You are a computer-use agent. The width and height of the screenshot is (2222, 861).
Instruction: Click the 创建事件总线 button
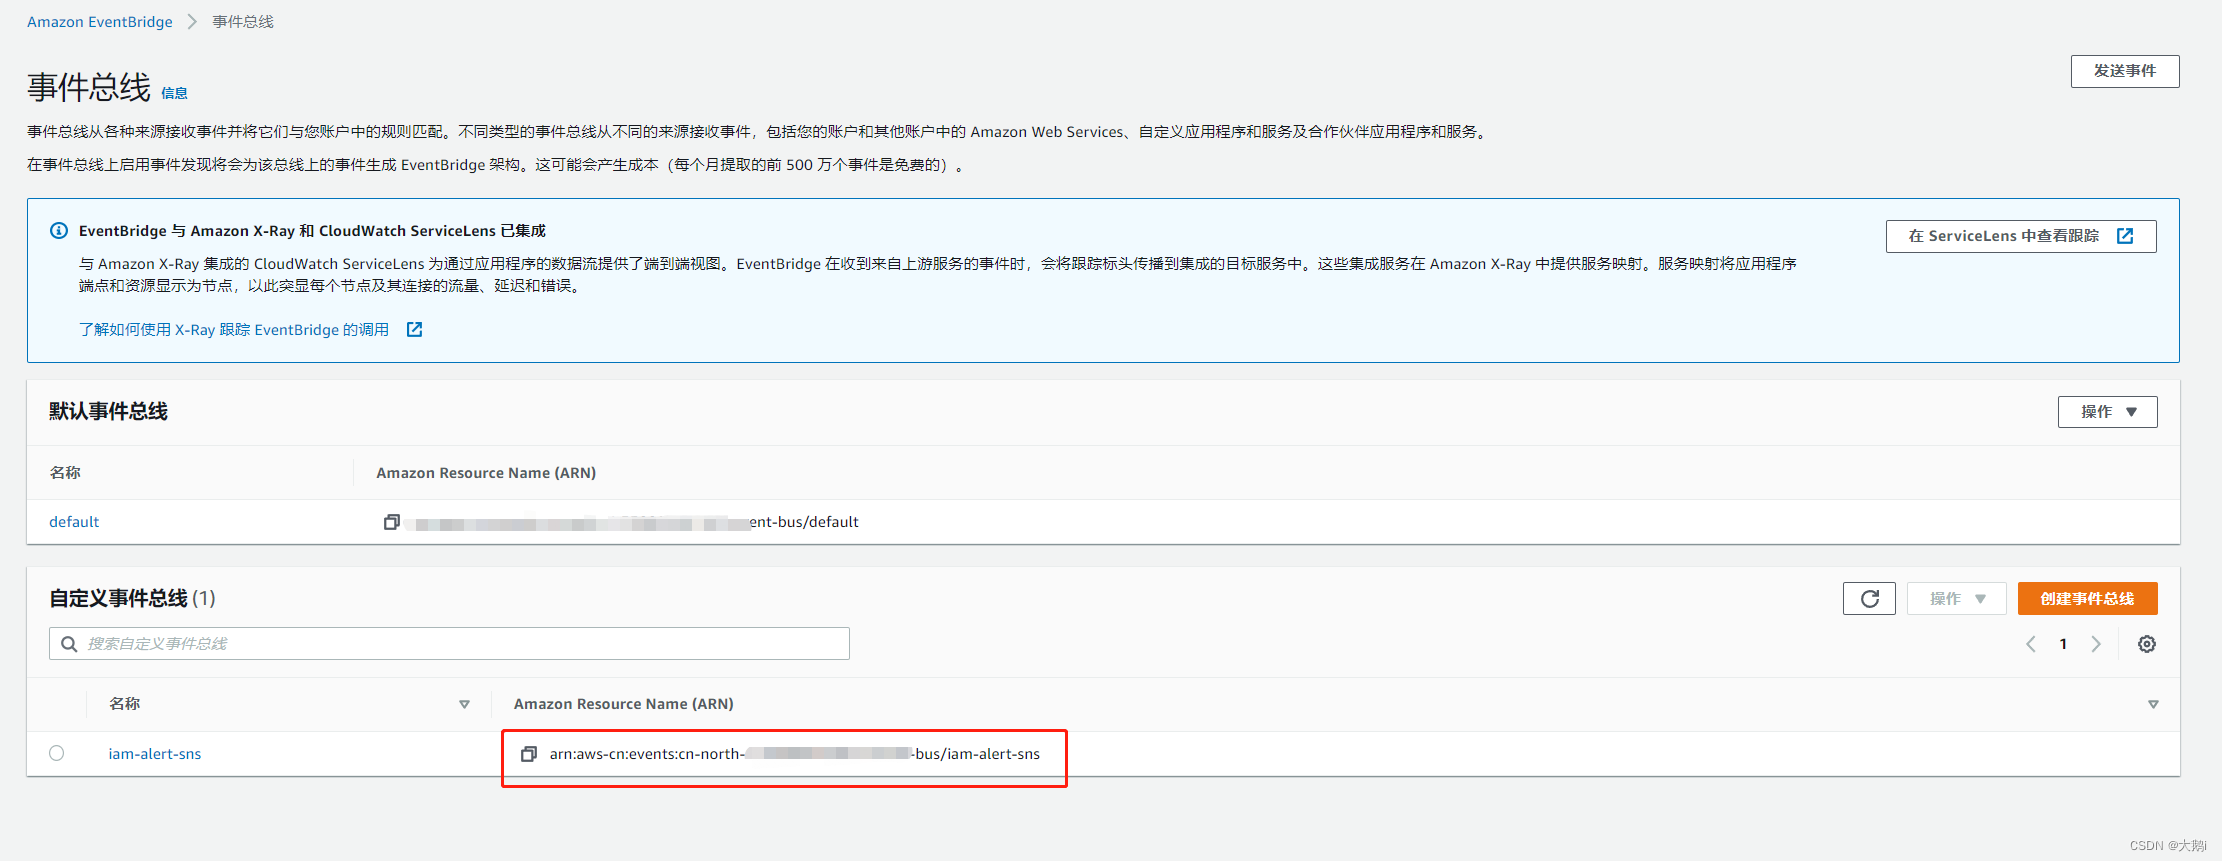point(2087,599)
